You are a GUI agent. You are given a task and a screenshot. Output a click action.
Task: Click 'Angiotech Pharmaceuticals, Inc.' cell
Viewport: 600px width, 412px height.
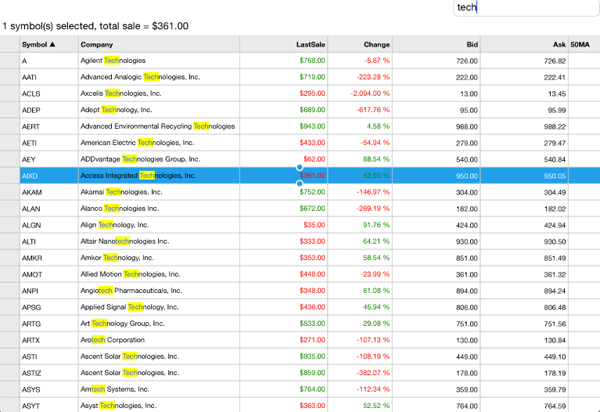tap(159, 291)
